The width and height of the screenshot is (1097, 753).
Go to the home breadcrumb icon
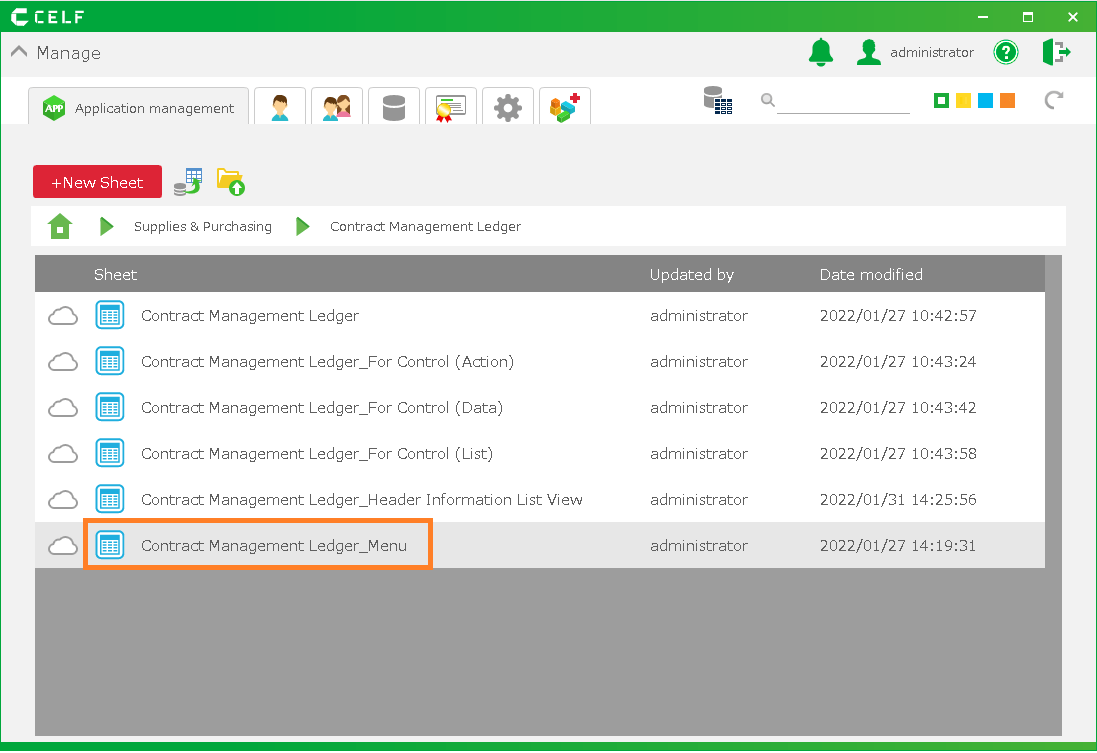click(60, 227)
